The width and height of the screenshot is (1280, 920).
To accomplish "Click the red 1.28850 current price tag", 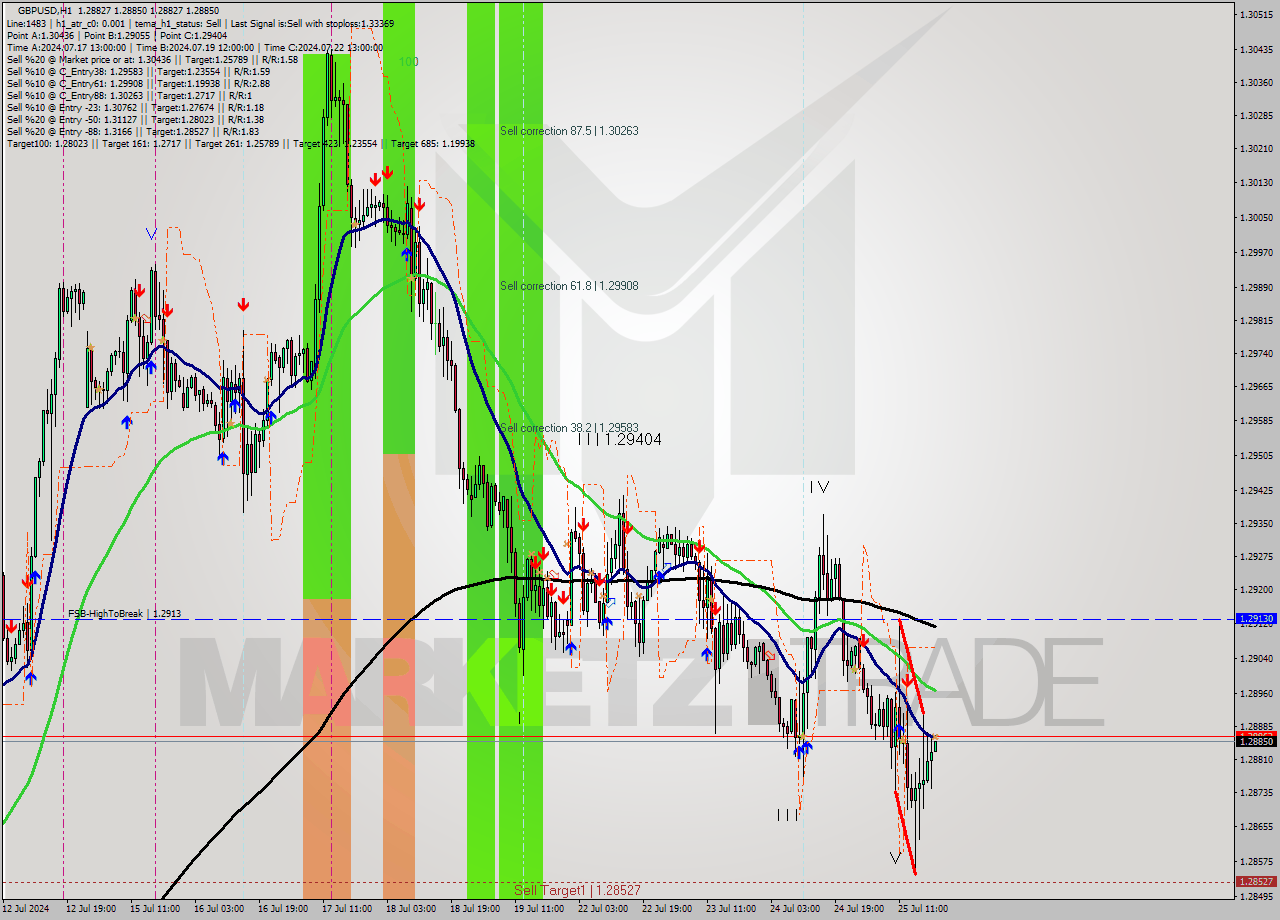I will coord(1256,741).
